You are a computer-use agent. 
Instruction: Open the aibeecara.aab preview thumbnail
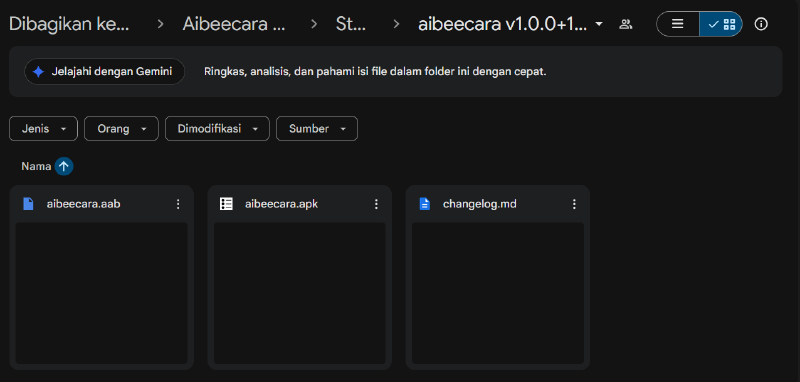pyautogui.click(x=102, y=293)
